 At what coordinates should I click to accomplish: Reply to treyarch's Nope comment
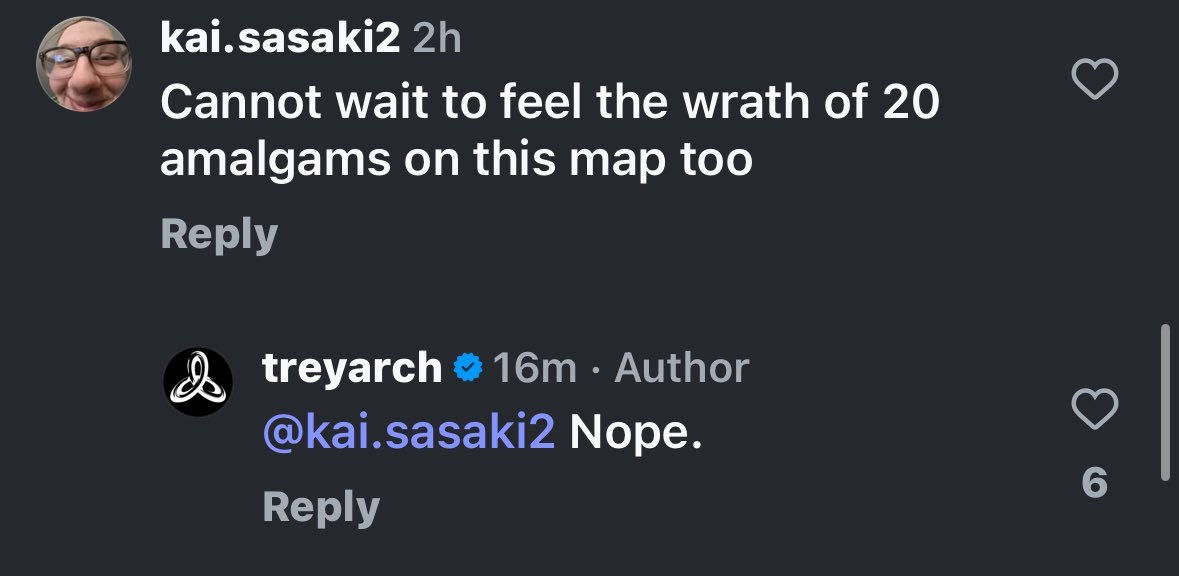(321, 507)
